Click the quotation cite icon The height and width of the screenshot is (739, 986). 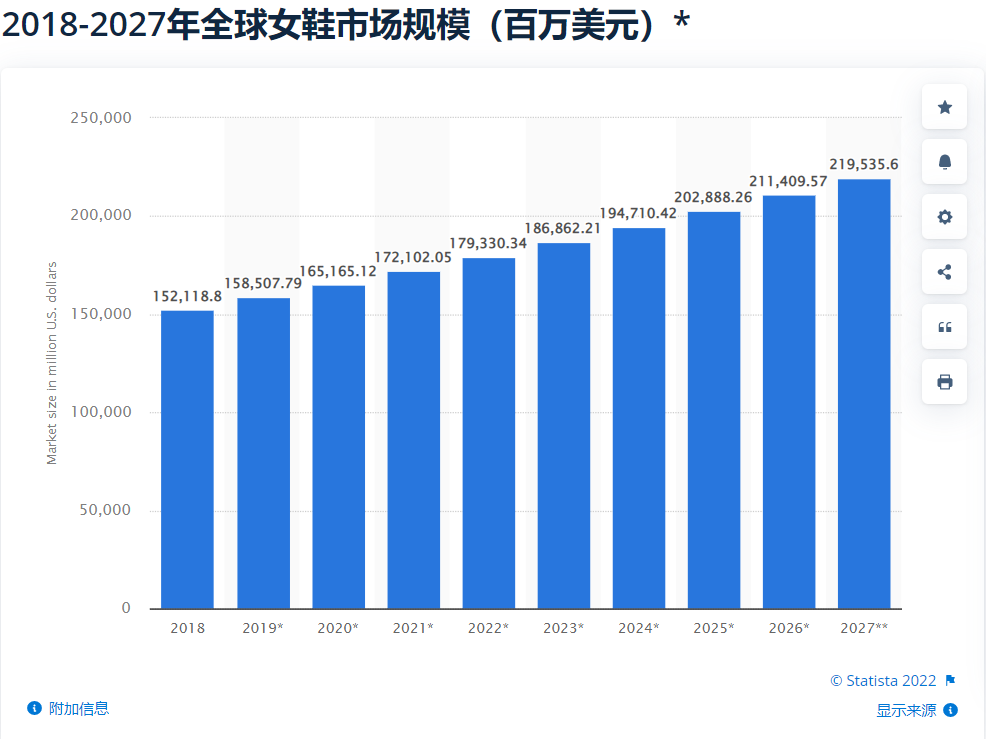tap(944, 327)
